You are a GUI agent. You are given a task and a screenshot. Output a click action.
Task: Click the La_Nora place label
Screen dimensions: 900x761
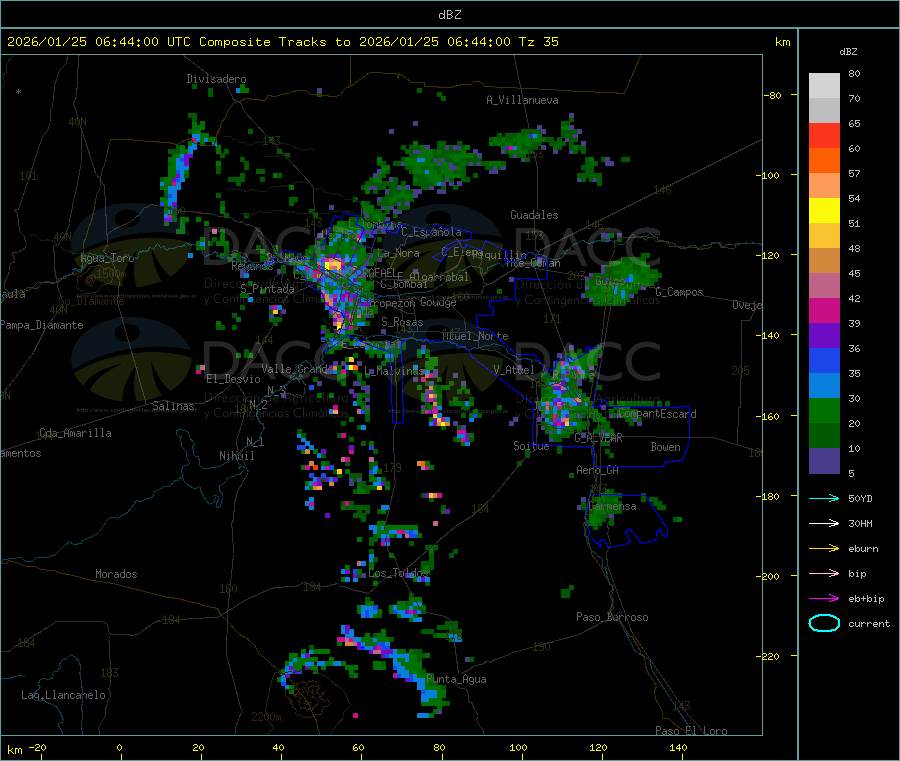(x=398, y=253)
